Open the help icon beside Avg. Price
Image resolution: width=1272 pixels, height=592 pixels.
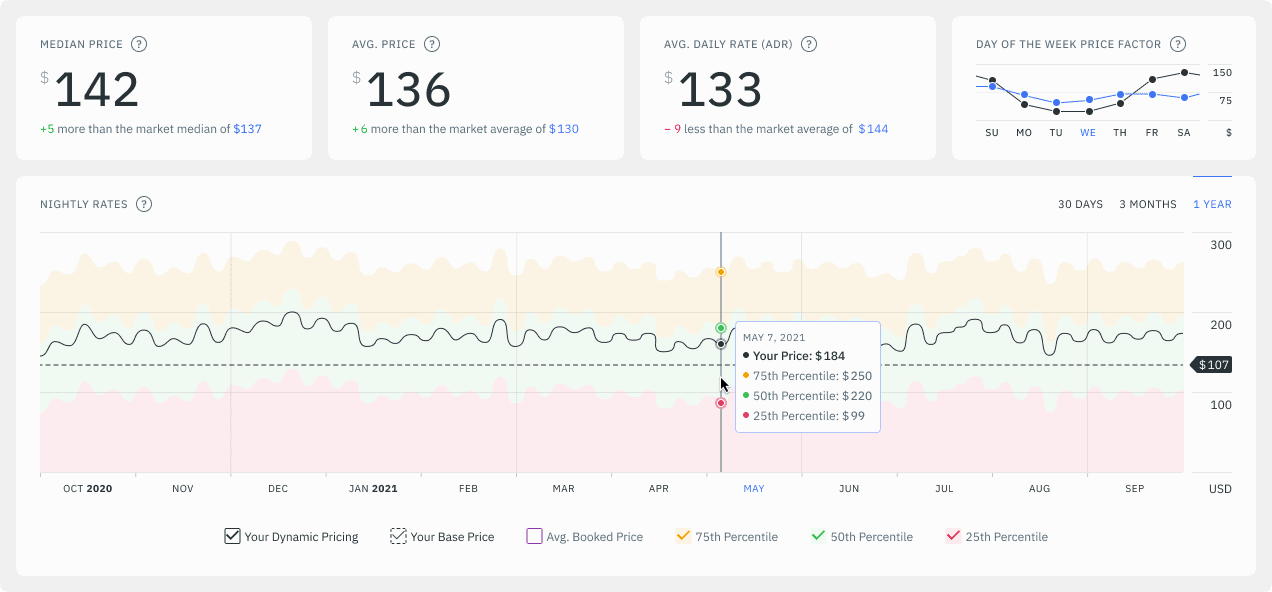(432, 44)
